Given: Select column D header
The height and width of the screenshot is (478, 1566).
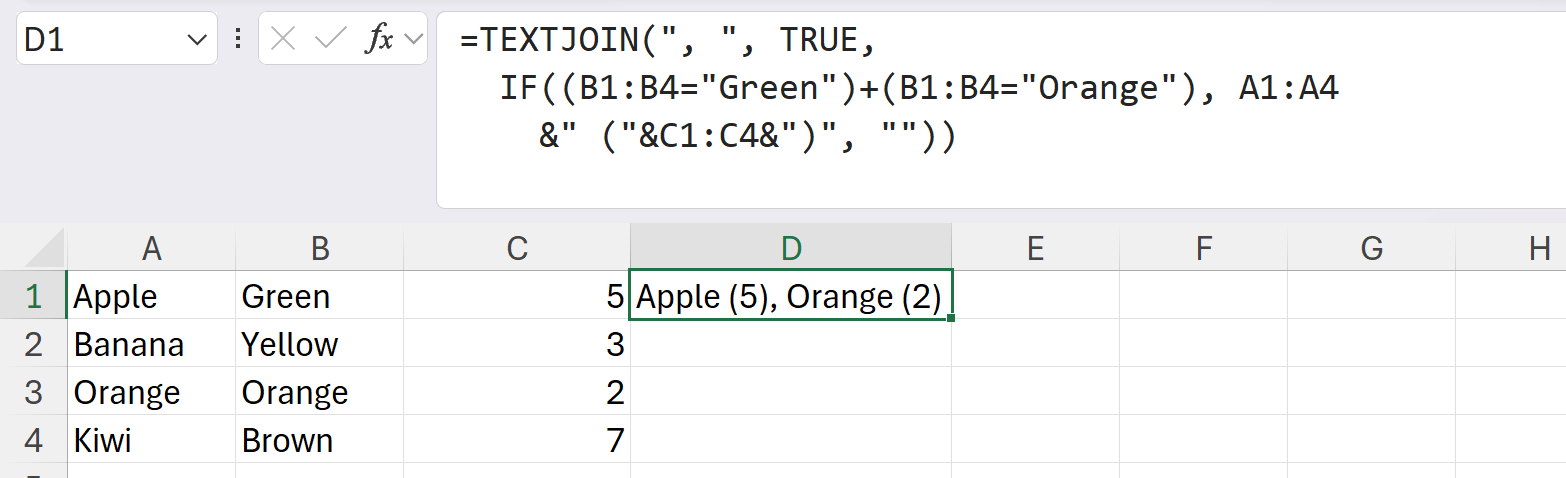Looking at the screenshot, I should click(x=790, y=248).
